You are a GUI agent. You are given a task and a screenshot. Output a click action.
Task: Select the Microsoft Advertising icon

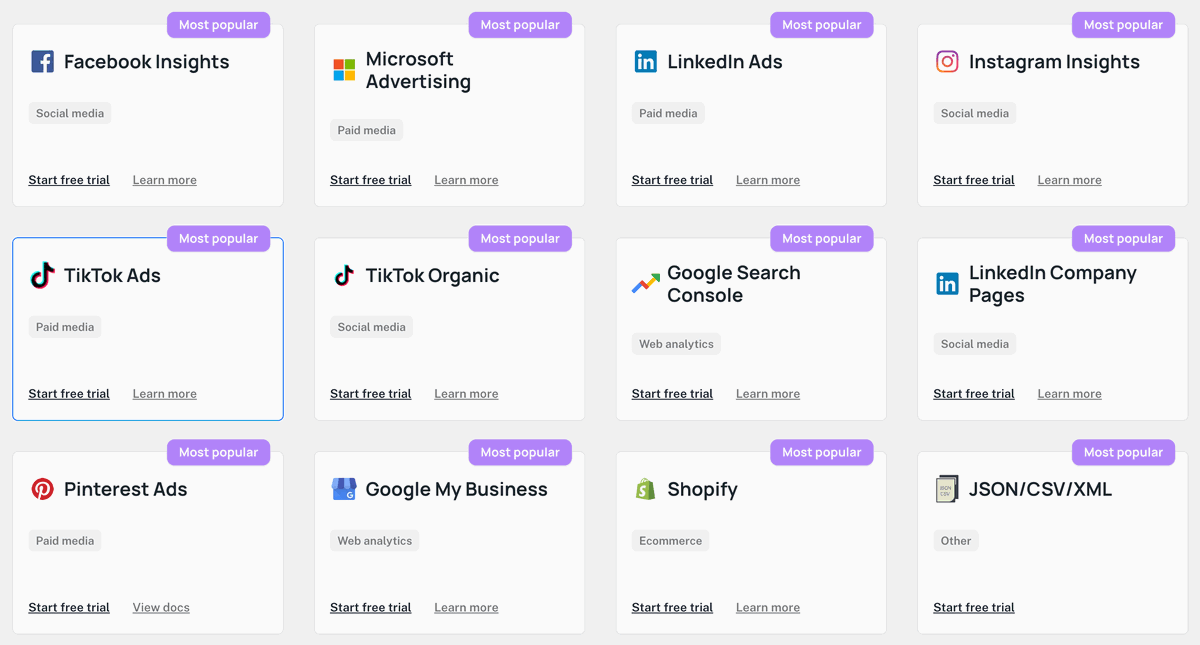342,70
